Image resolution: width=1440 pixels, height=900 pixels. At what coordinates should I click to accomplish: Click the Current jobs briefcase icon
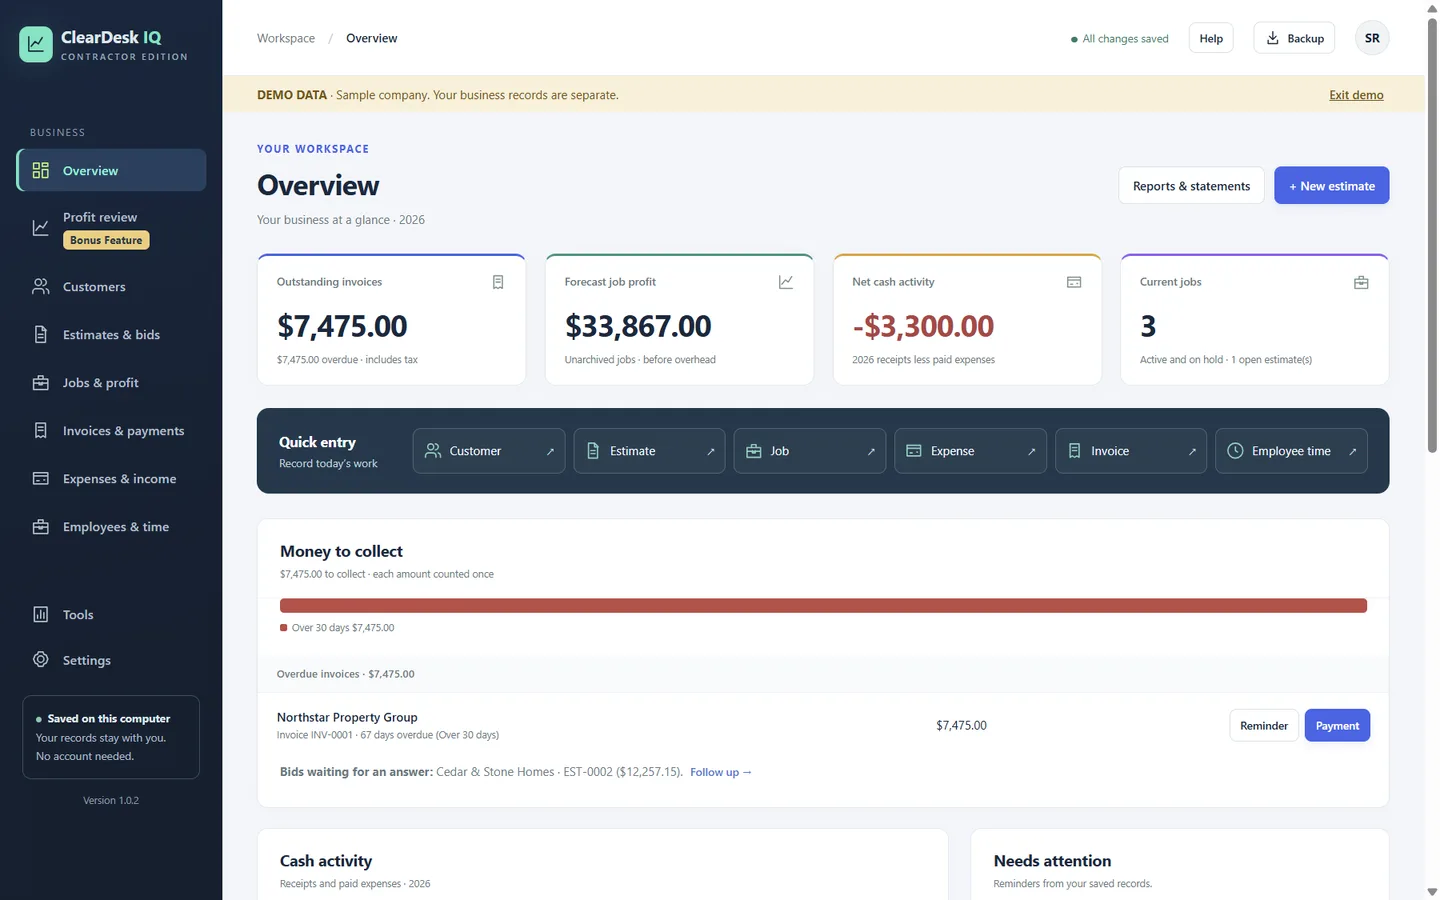(1361, 282)
